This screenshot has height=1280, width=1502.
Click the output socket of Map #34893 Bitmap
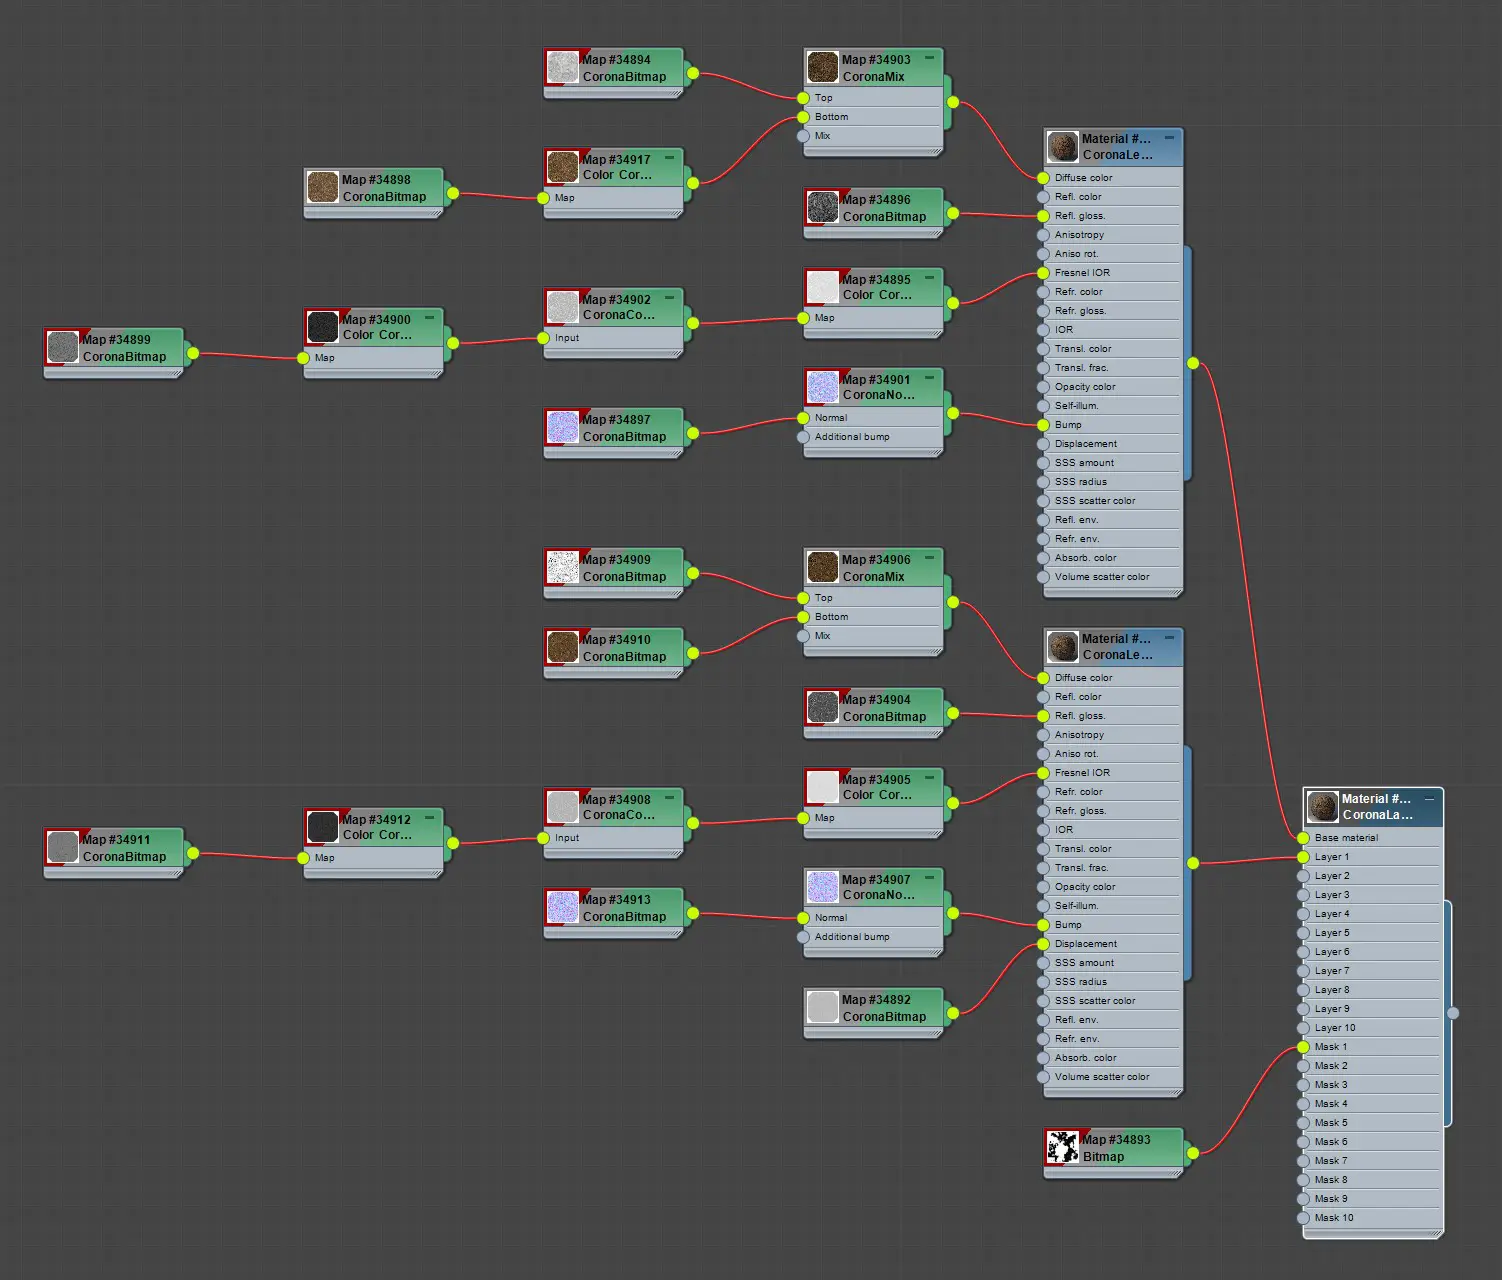click(x=1193, y=1153)
